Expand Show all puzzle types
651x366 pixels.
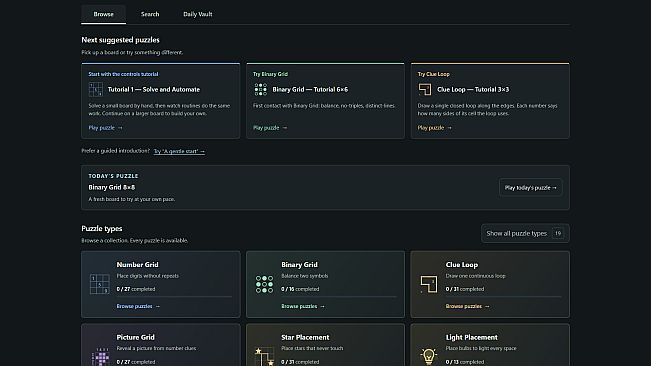pyautogui.click(x=525, y=233)
